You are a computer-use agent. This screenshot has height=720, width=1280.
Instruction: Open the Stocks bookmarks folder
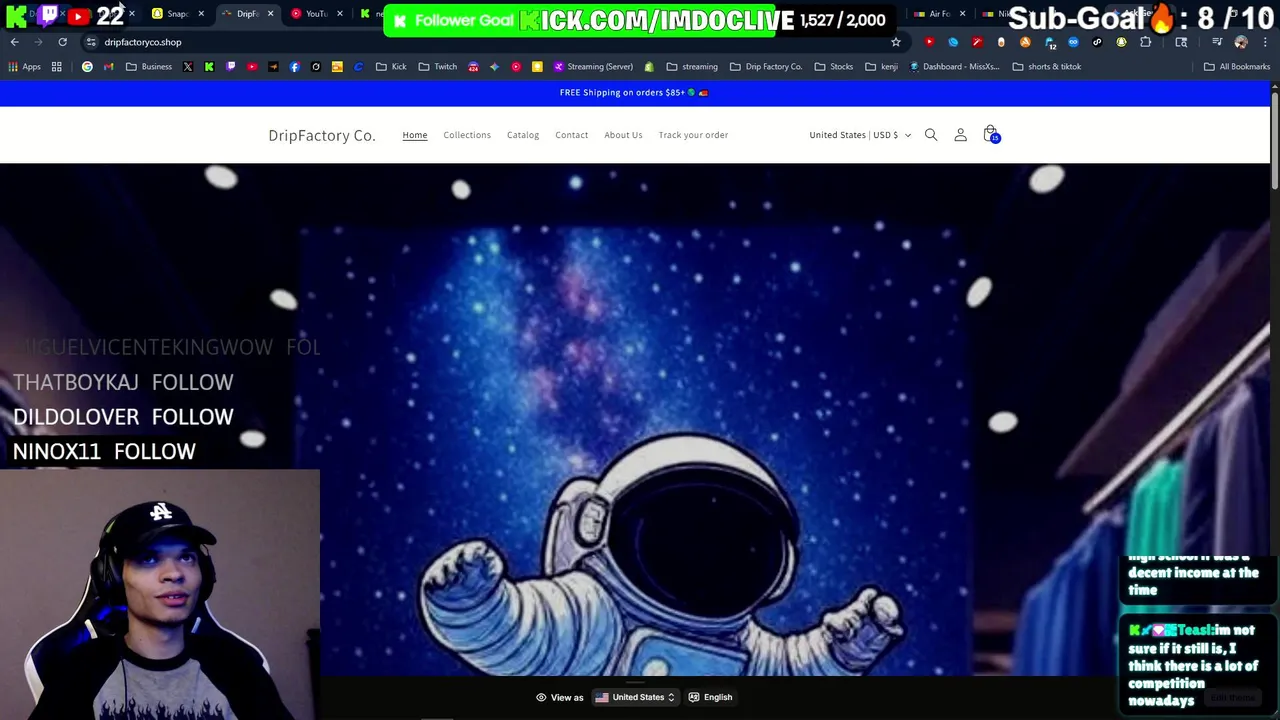point(834,67)
